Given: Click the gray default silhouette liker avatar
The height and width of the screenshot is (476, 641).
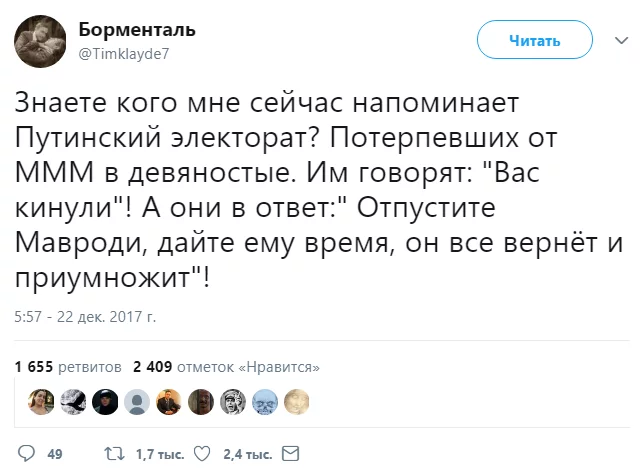Looking at the screenshot, I should pos(137,402).
